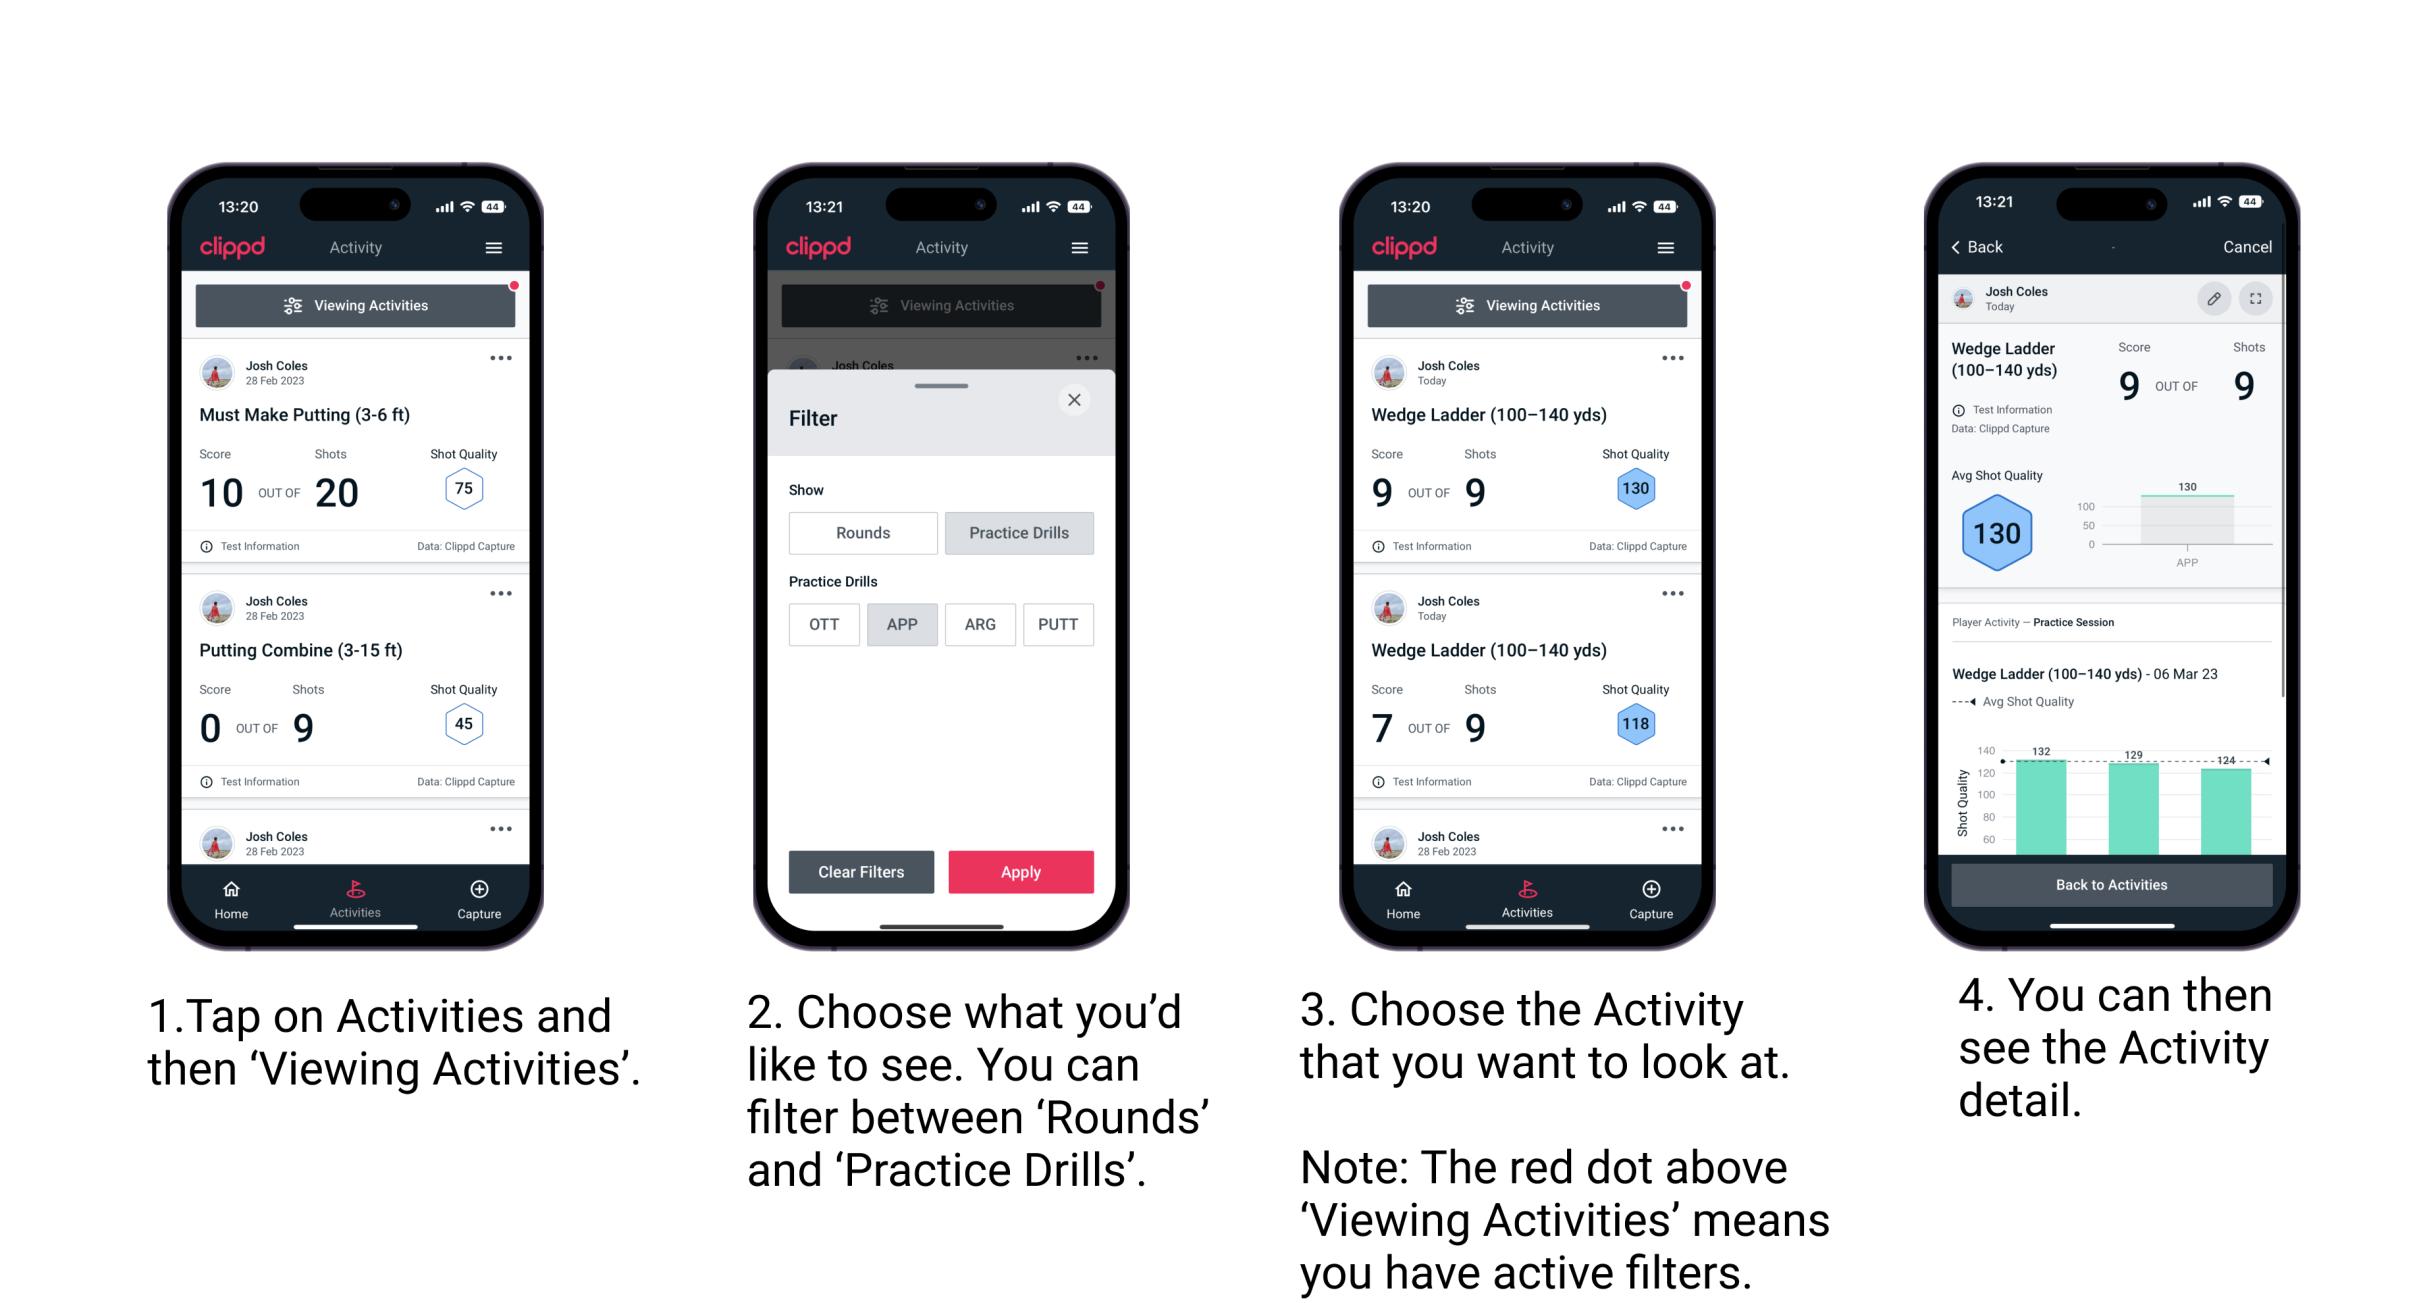2423x1303 pixels.
Task: Tap the red Apply button in filter sheet
Action: tap(1022, 871)
